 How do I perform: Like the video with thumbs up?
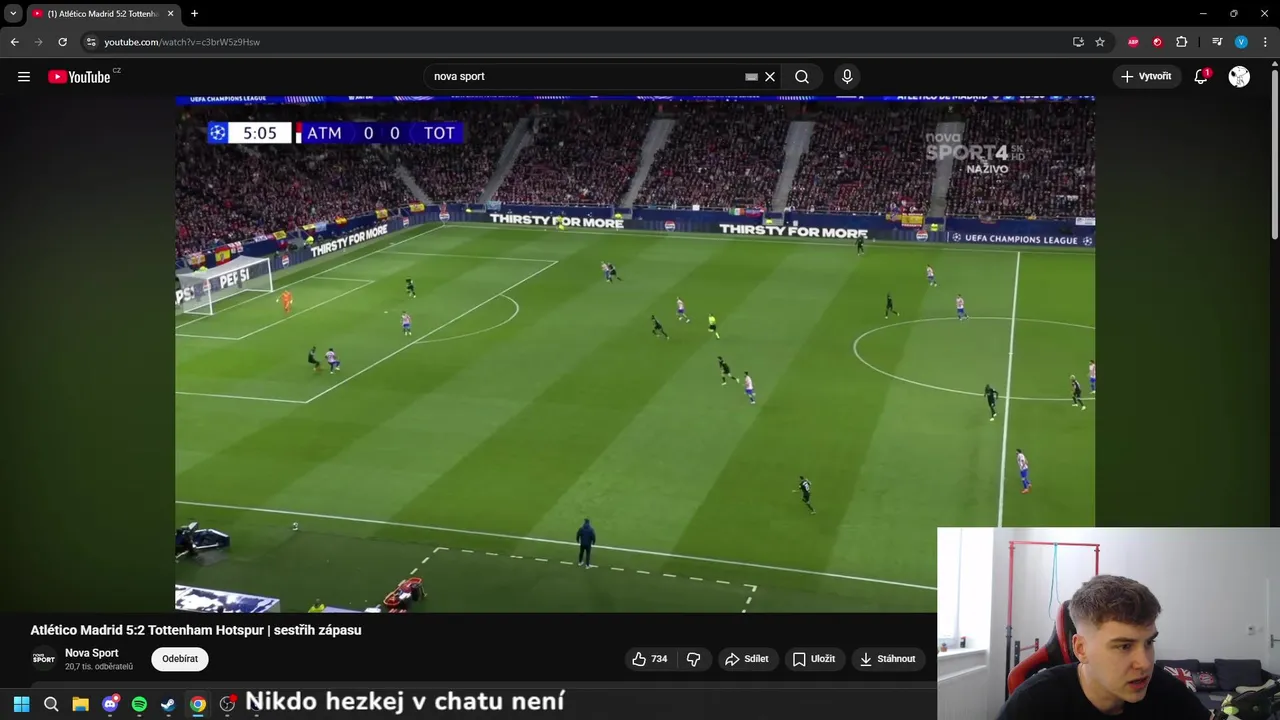click(x=649, y=659)
